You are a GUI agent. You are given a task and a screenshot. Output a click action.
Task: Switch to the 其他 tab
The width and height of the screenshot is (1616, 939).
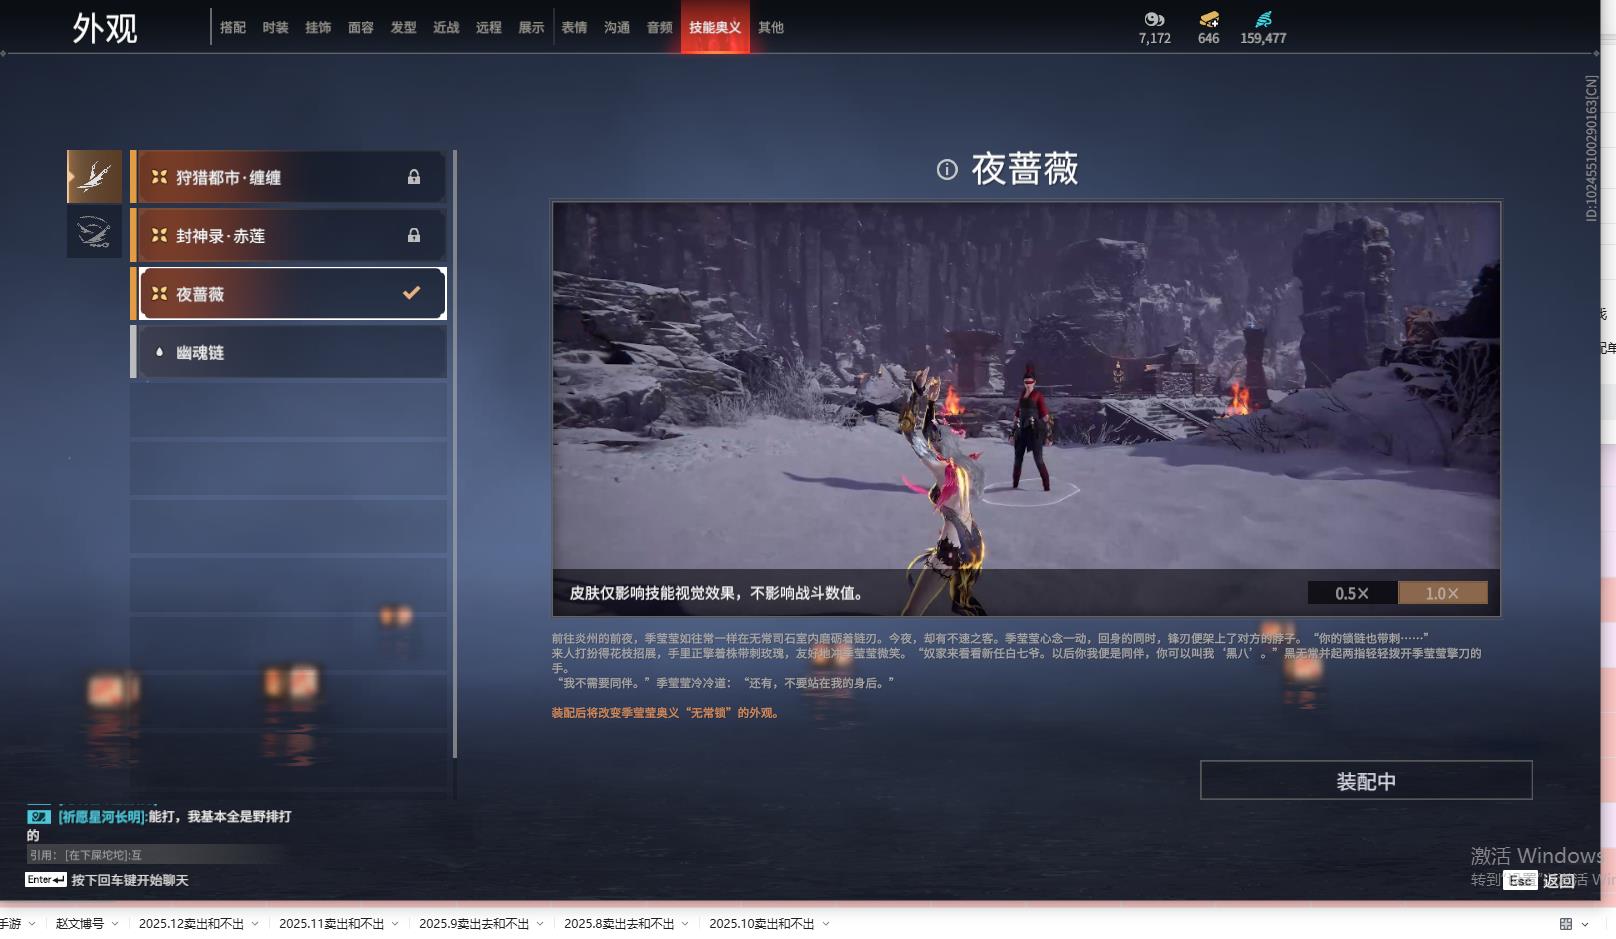[x=771, y=28]
